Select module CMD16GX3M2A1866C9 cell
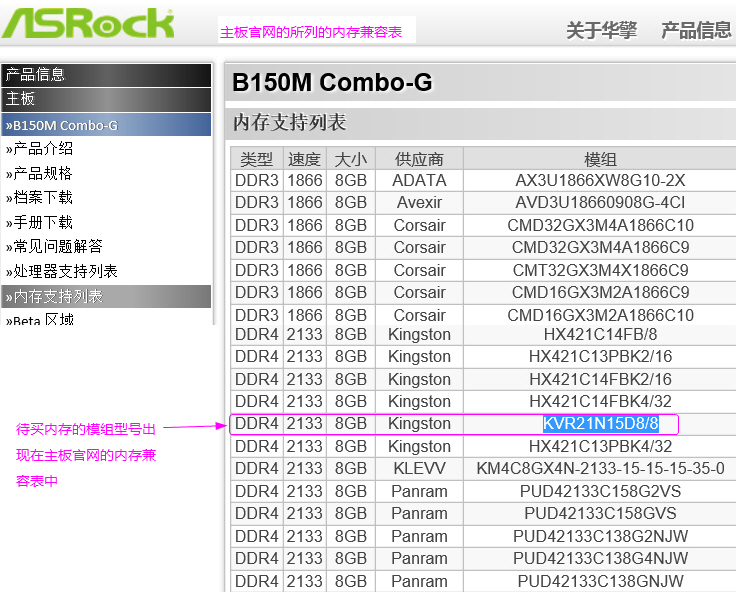This screenshot has width=736, height=592. click(x=600, y=292)
